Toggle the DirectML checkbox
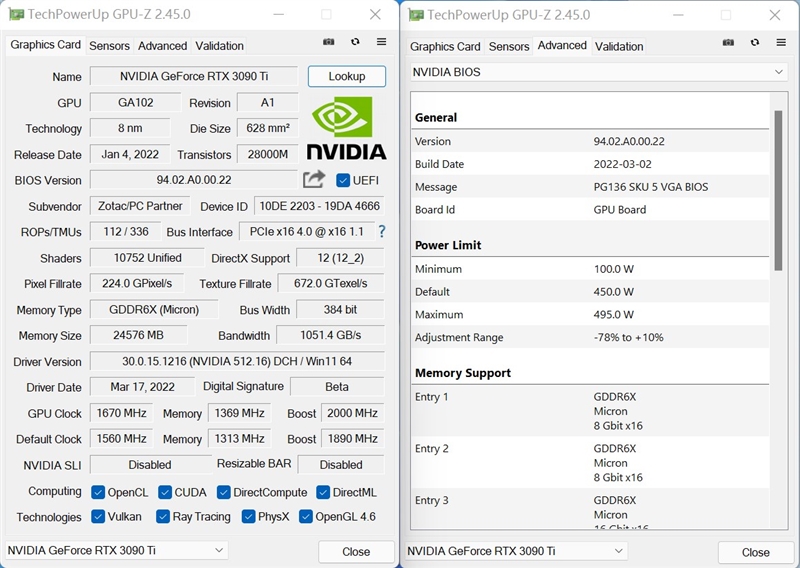Viewport: 800px width, 568px height. click(x=323, y=492)
